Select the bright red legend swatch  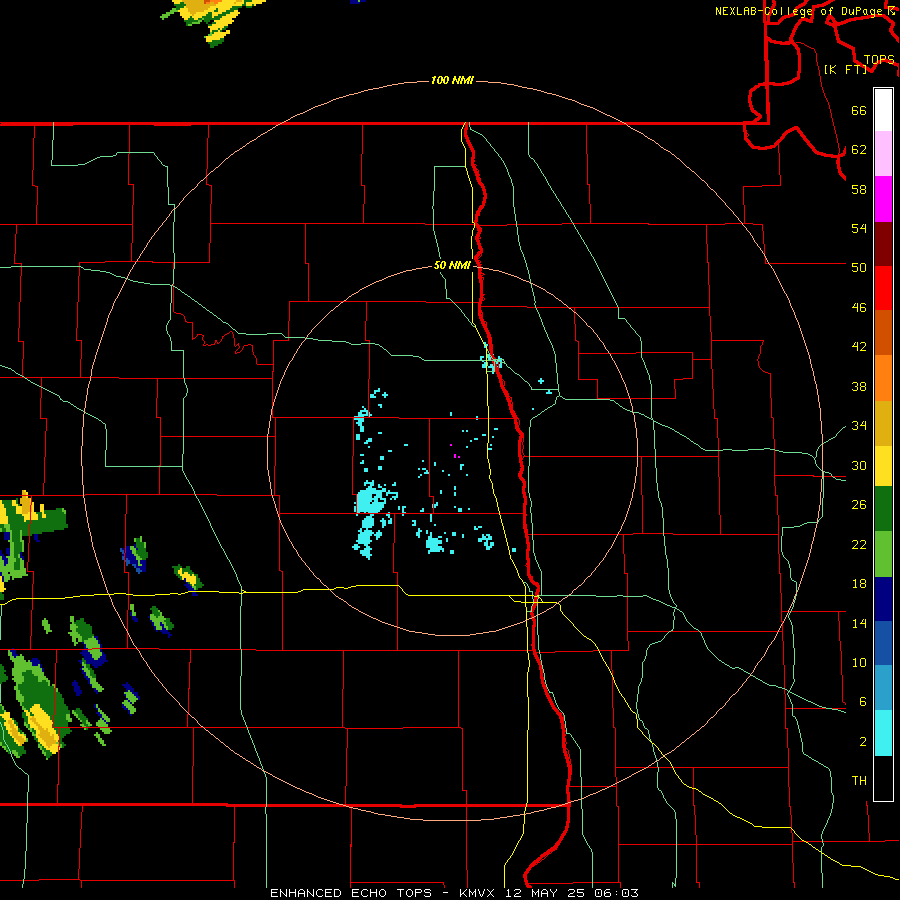click(x=883, y=288)
